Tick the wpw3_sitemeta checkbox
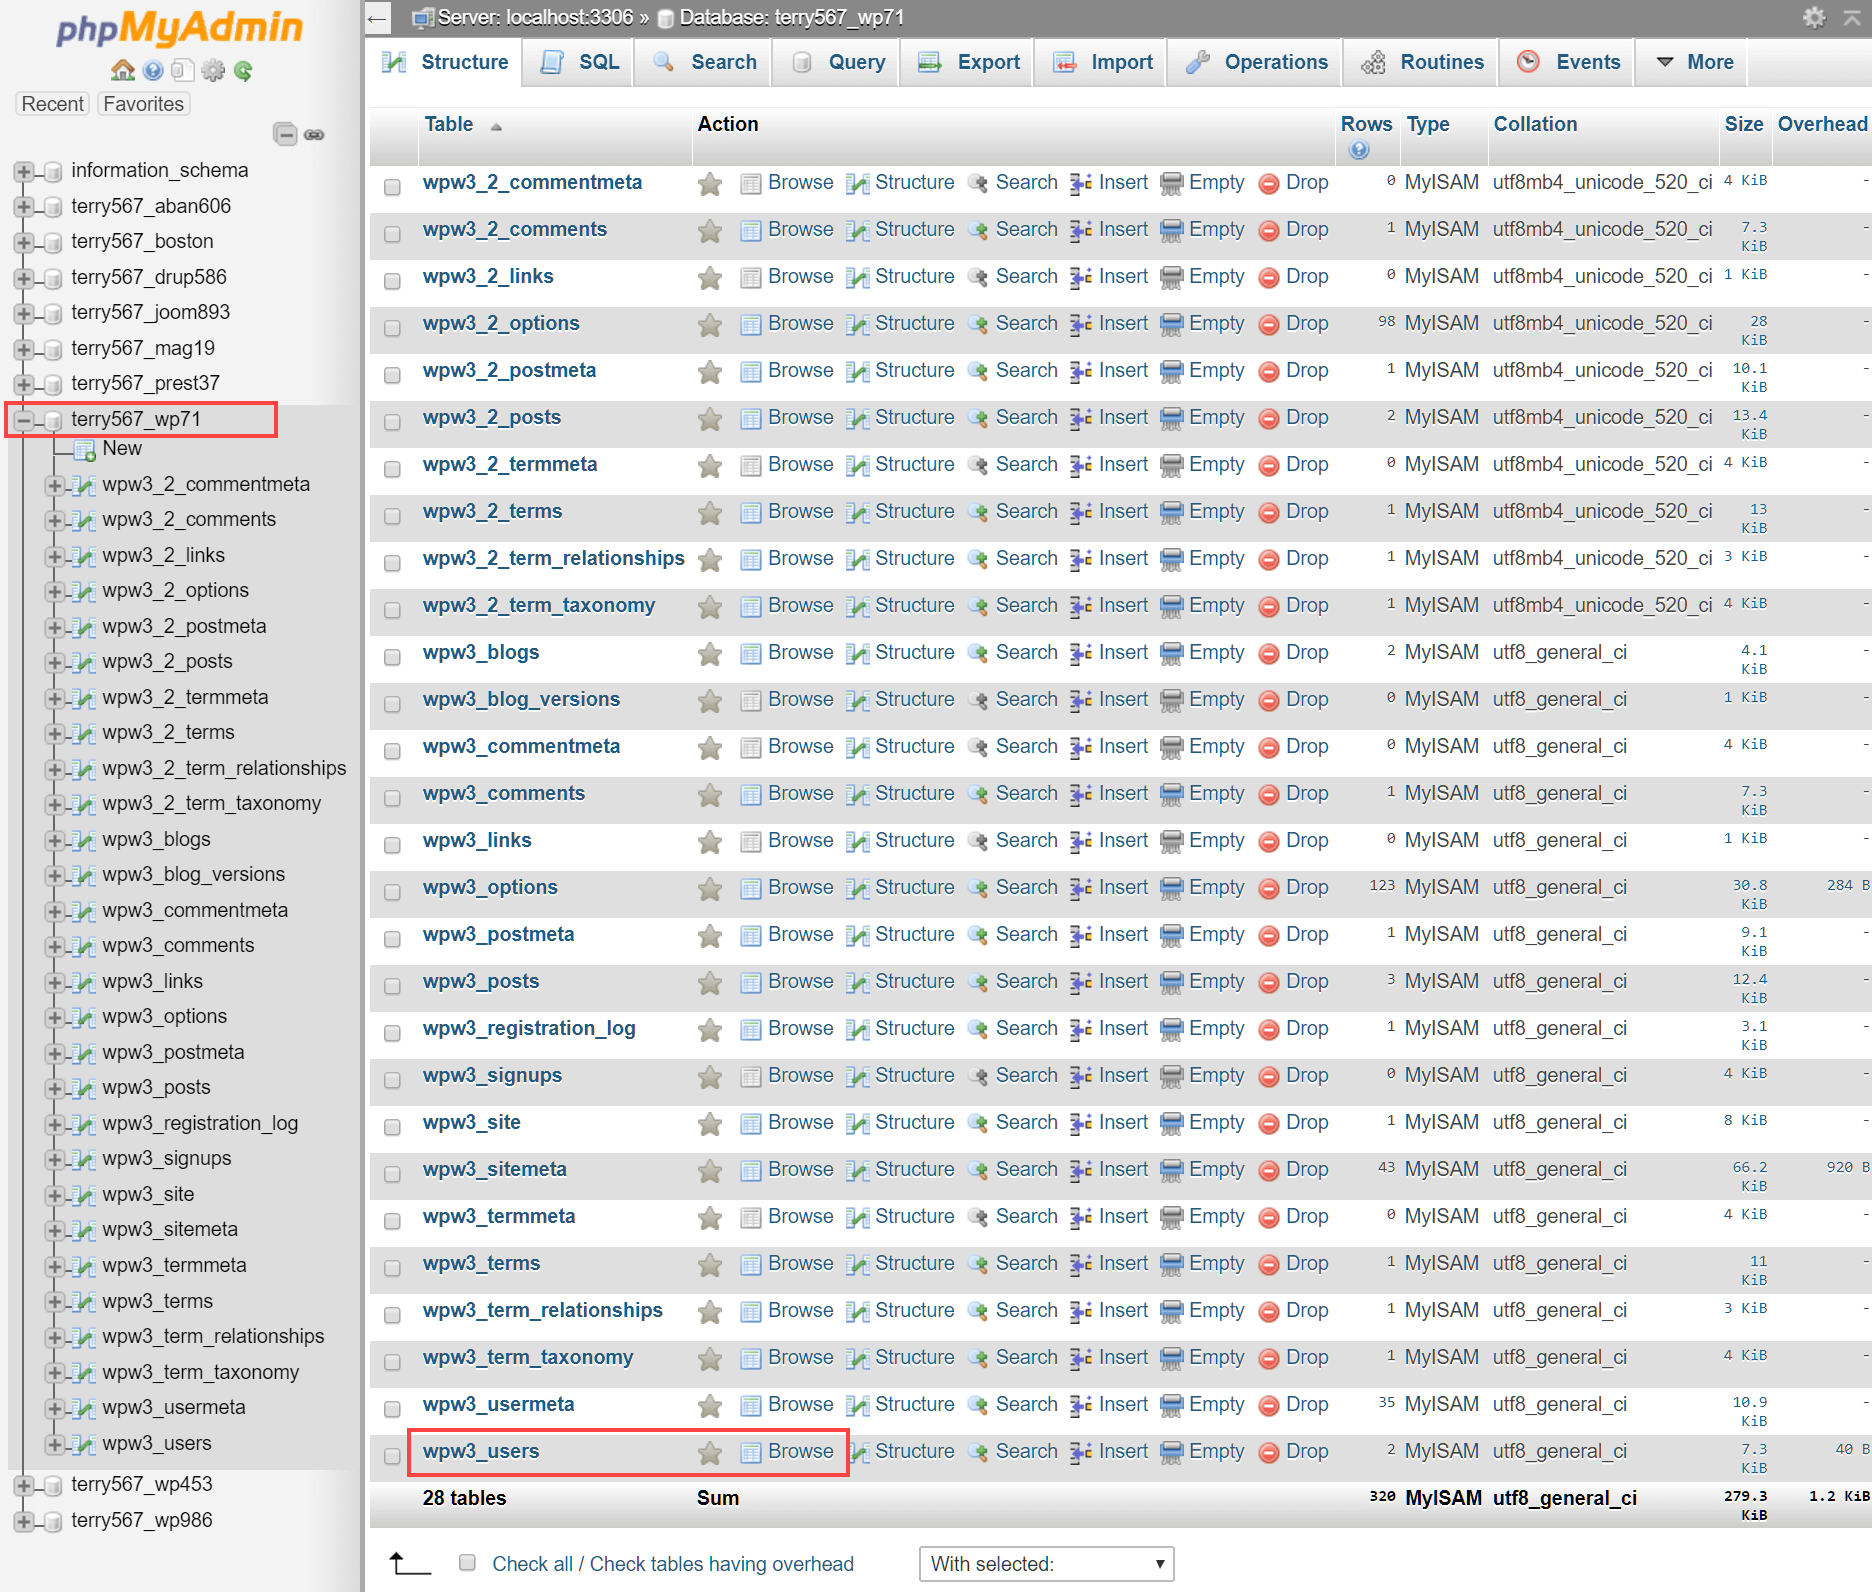The image size is (1872, 1592). tap(392, 1174)
